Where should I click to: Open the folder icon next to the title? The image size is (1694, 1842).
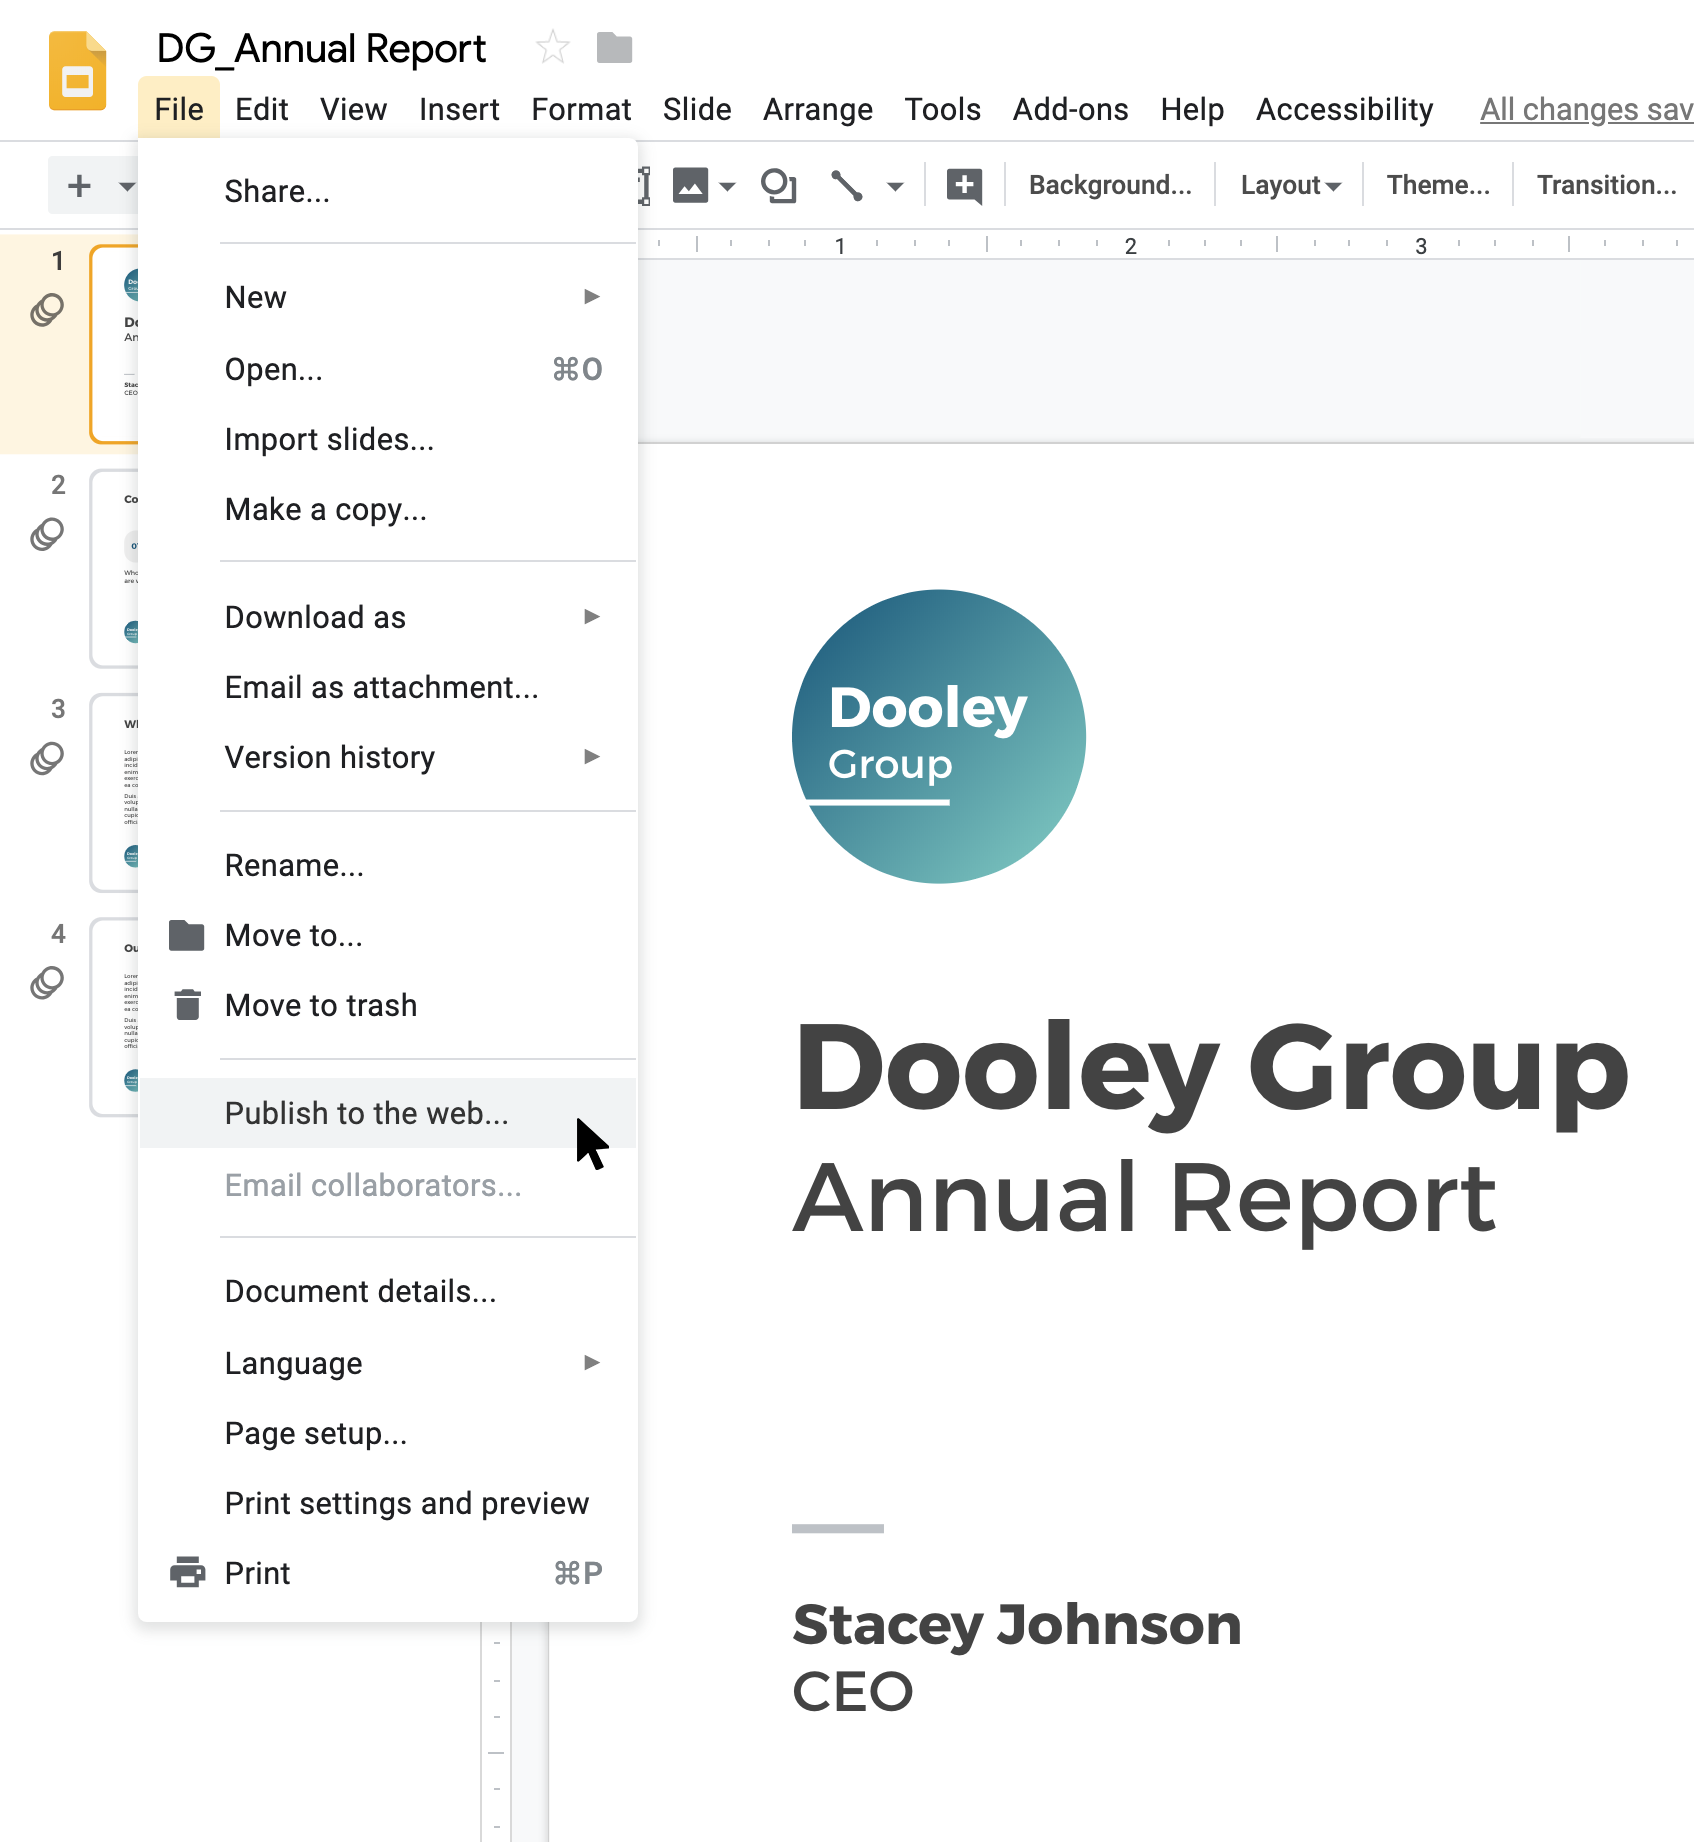pyautogui.click(x=613, y=47)
